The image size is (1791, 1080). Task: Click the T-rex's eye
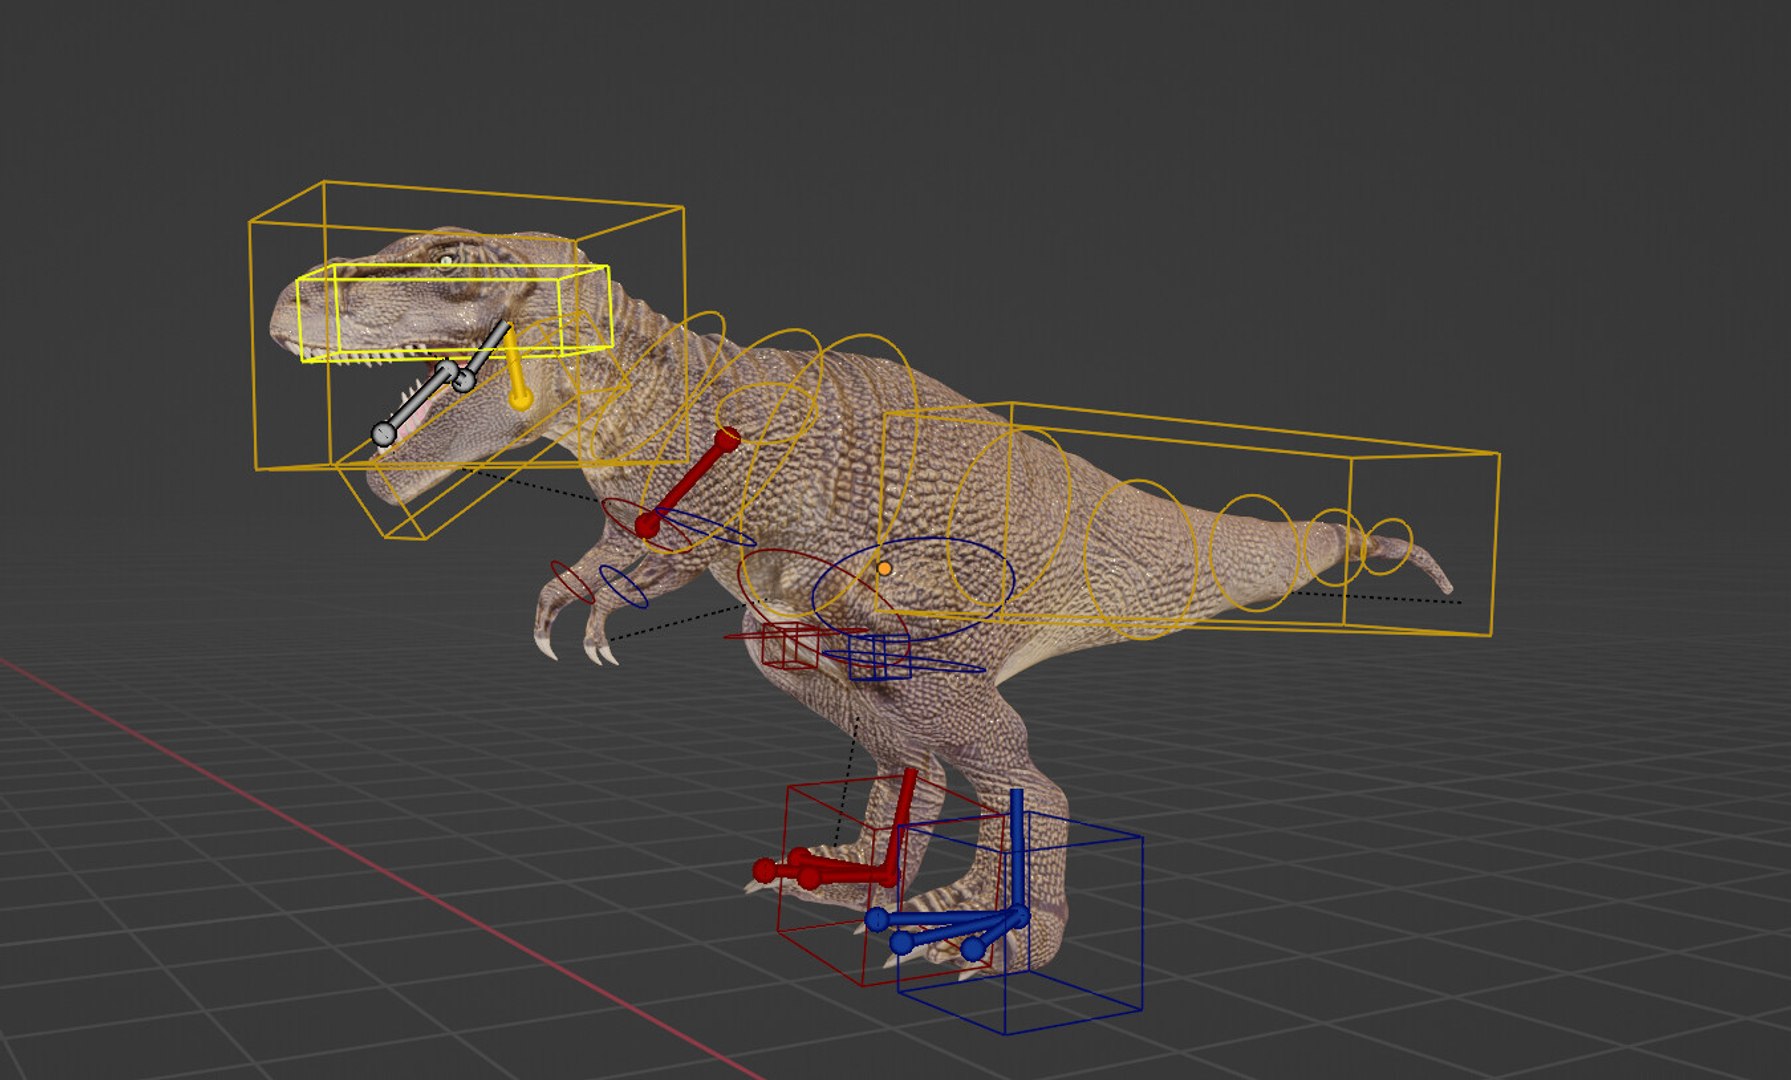446,260
